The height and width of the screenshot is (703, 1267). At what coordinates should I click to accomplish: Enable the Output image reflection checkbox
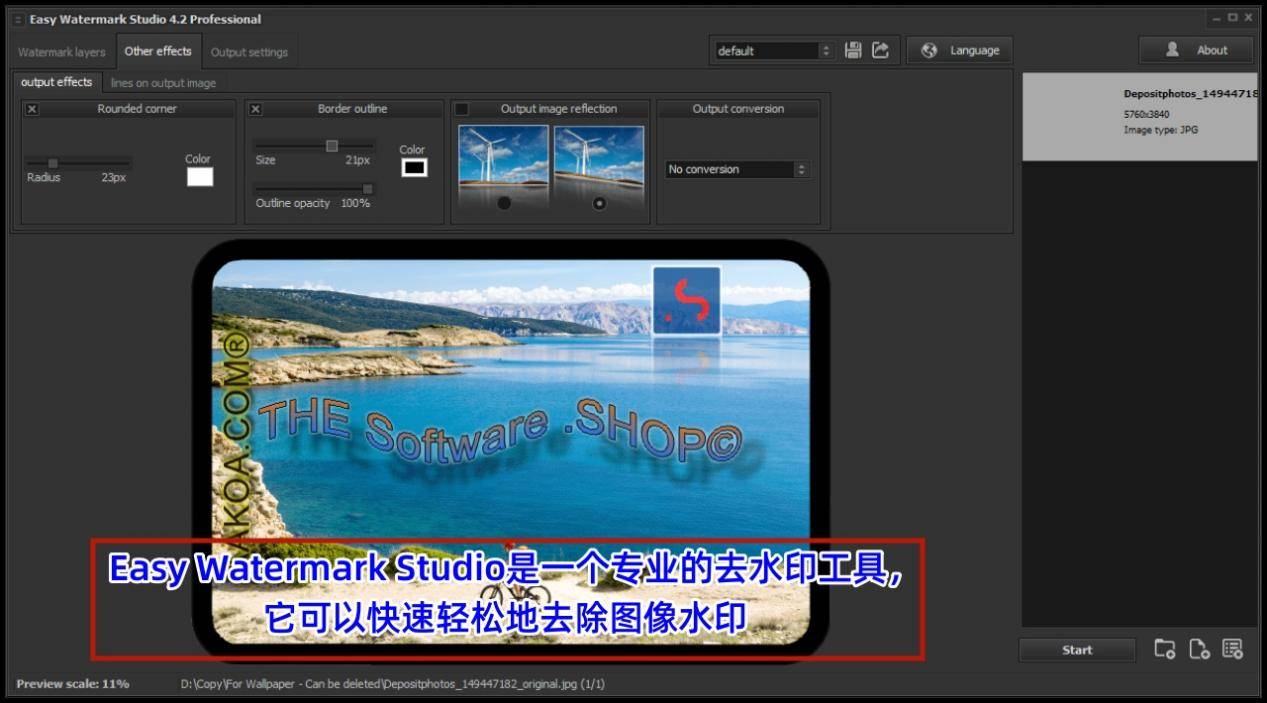click(x=462, y=109)
